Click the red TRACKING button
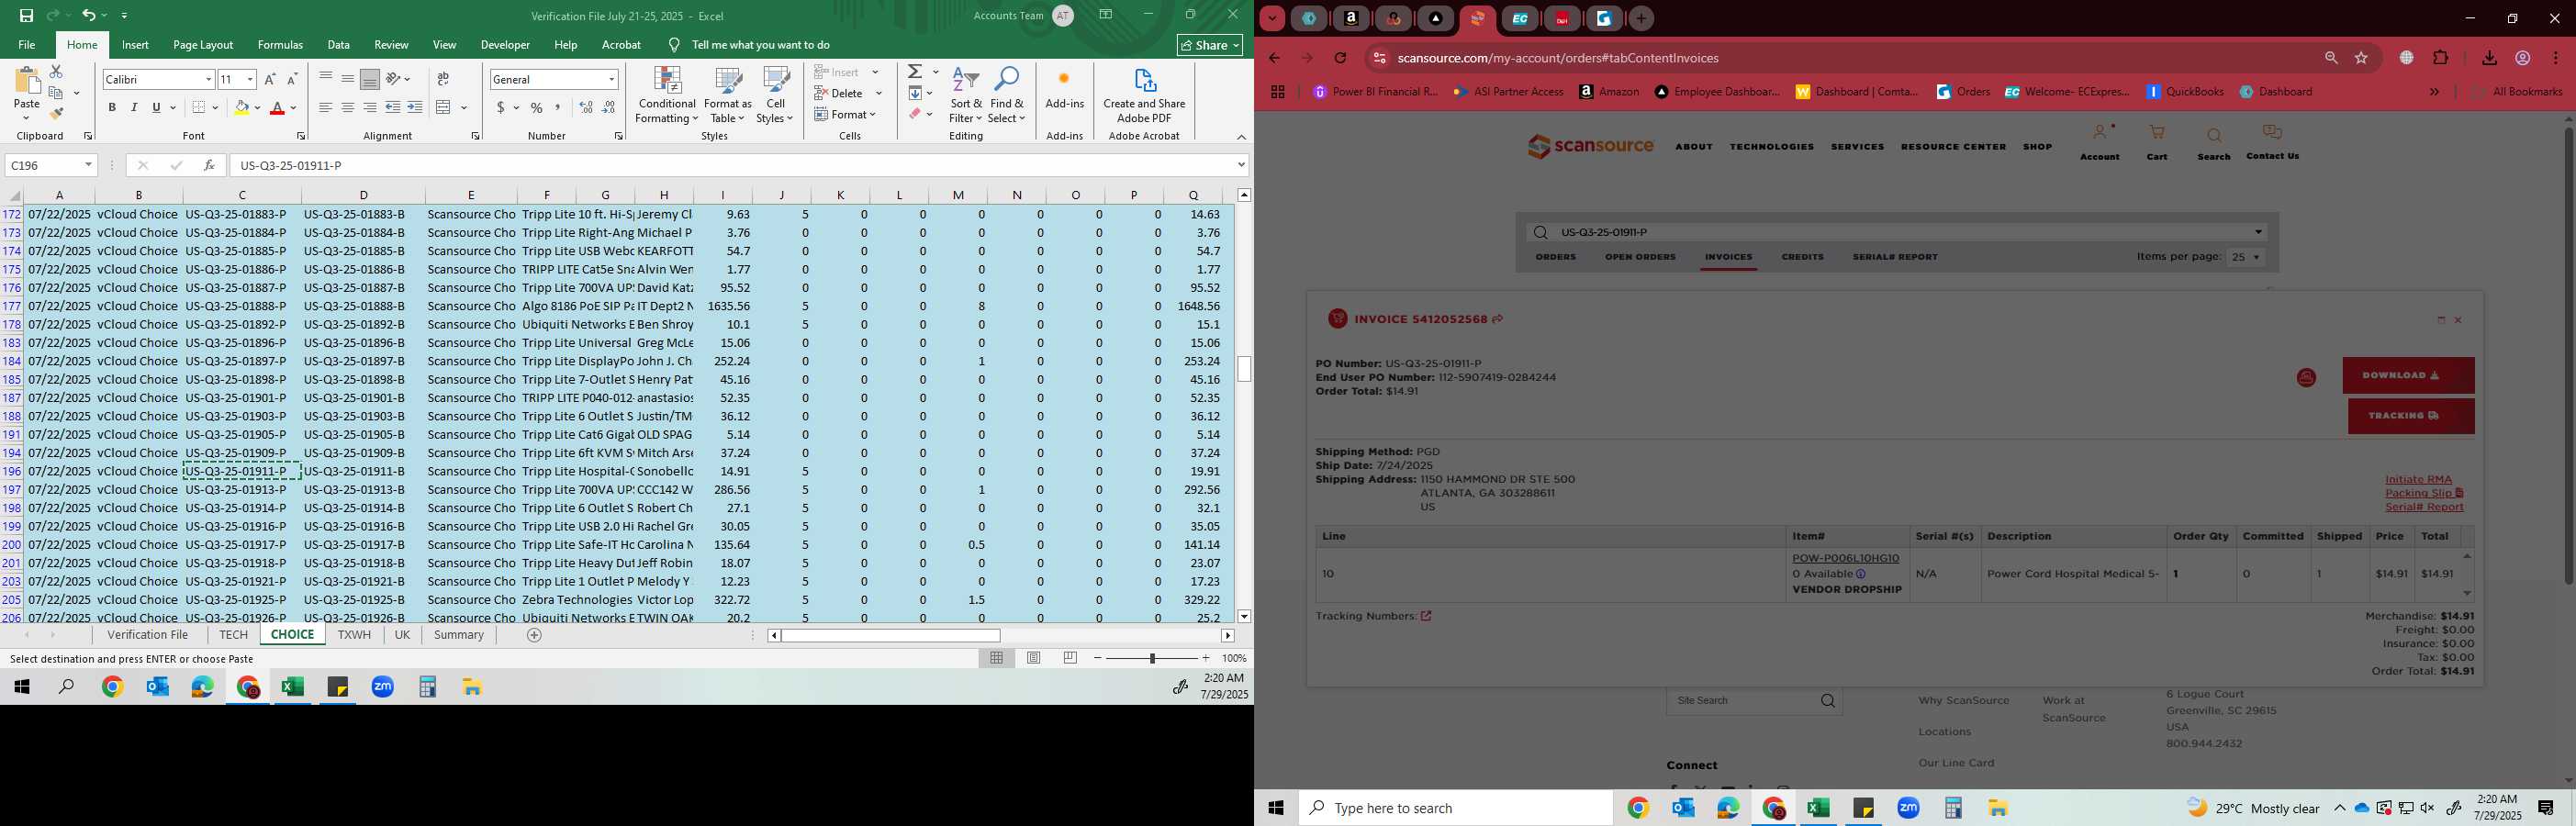Image resolution: width=2576 pixels, height=826 pixels. (2411, 416)
